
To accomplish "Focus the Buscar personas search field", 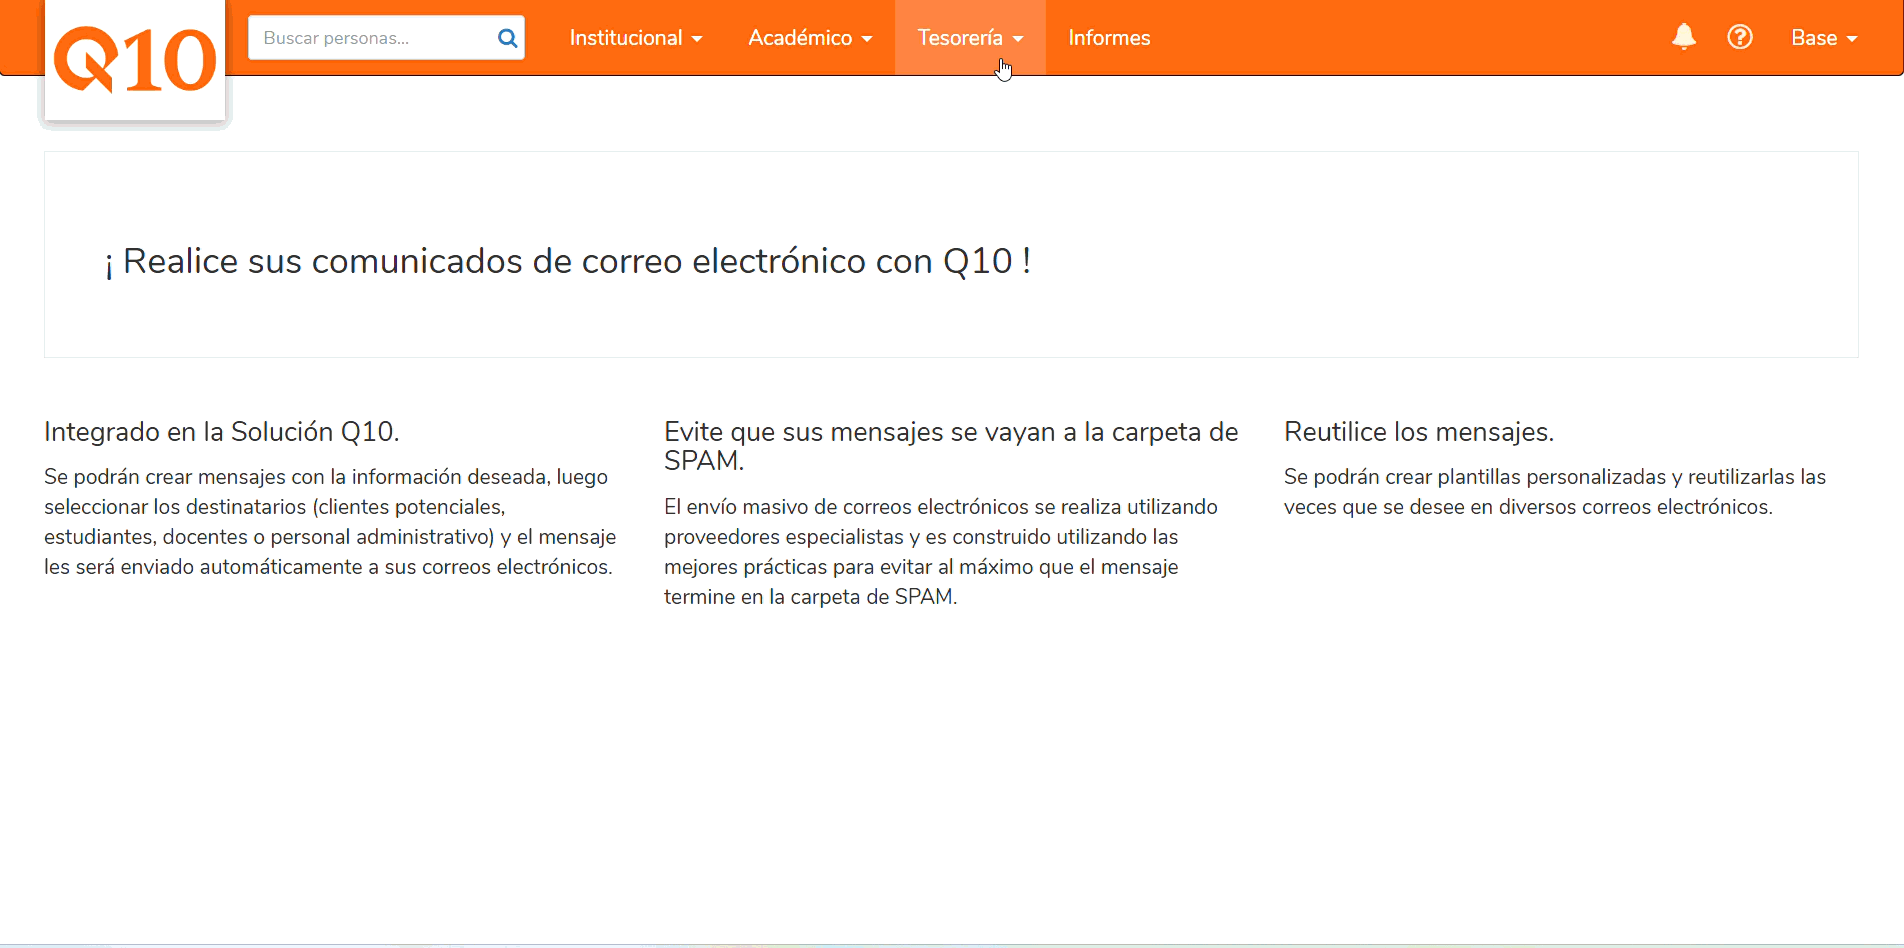I will tap(386, 38).
